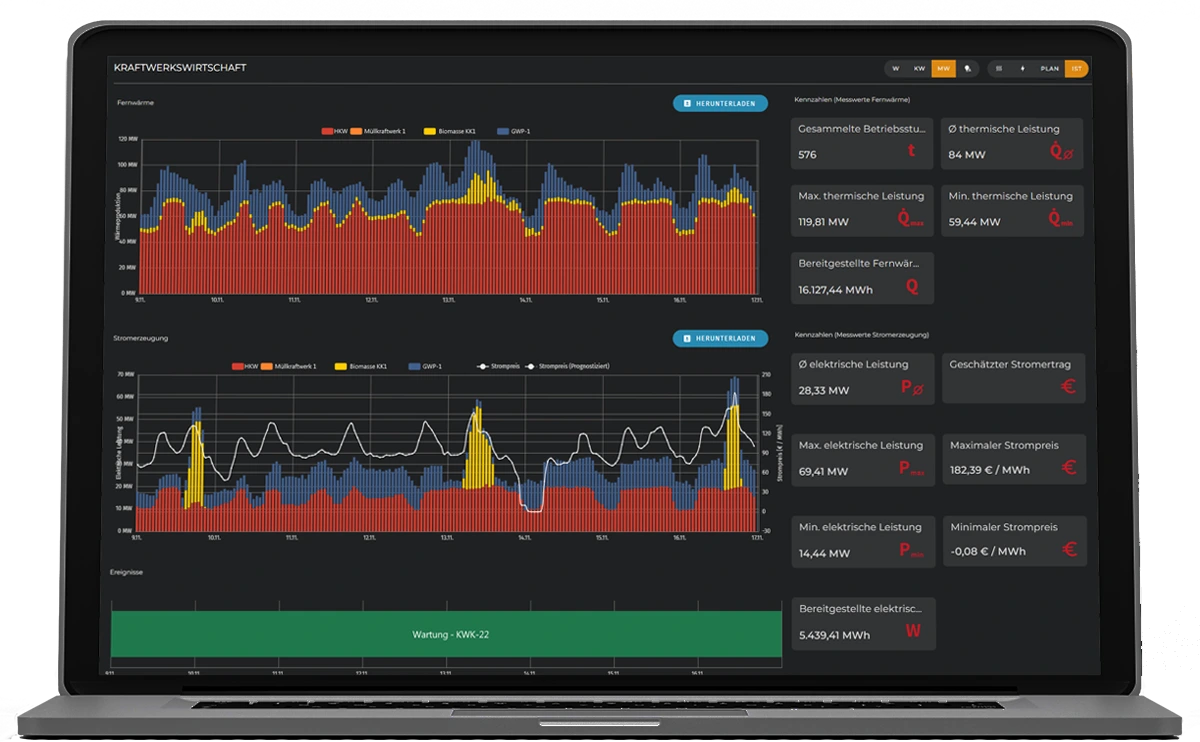Click euro icon in Maximaler Strompreis card
This screenshot has width=1200, height=742.
1068,468
